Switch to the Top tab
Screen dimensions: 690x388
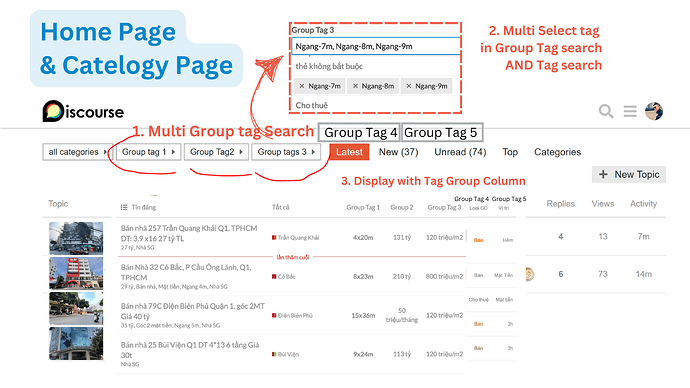pos(510,152)
